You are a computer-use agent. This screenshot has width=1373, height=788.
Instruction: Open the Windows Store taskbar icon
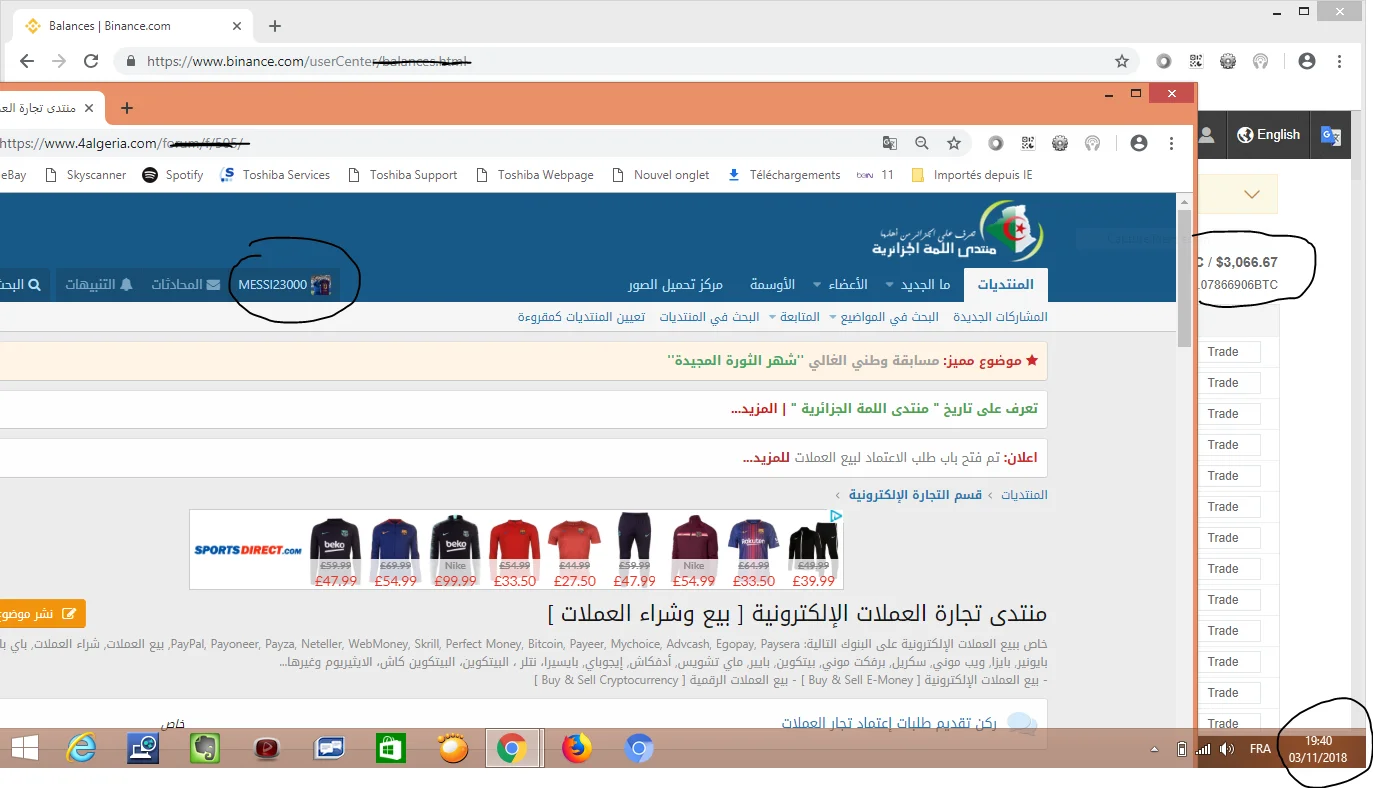pyautogui.click(x=390, y=748)
